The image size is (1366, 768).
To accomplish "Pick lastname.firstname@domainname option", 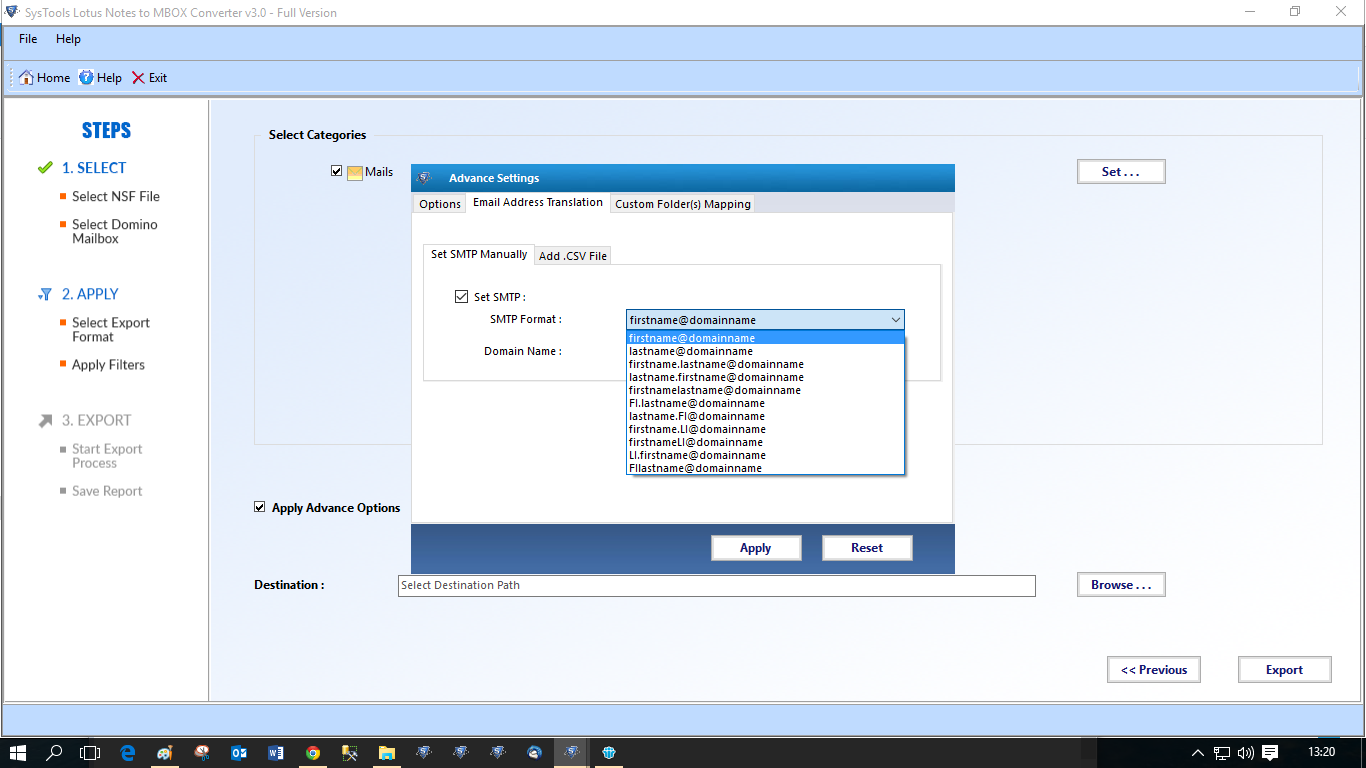I will (x=765, y=377).
